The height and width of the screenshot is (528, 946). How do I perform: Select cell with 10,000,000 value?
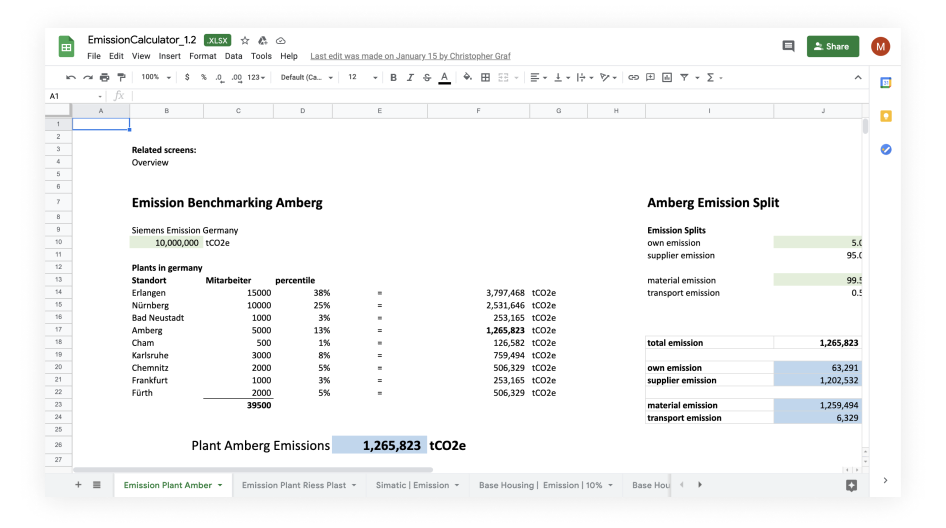point(167,243)
